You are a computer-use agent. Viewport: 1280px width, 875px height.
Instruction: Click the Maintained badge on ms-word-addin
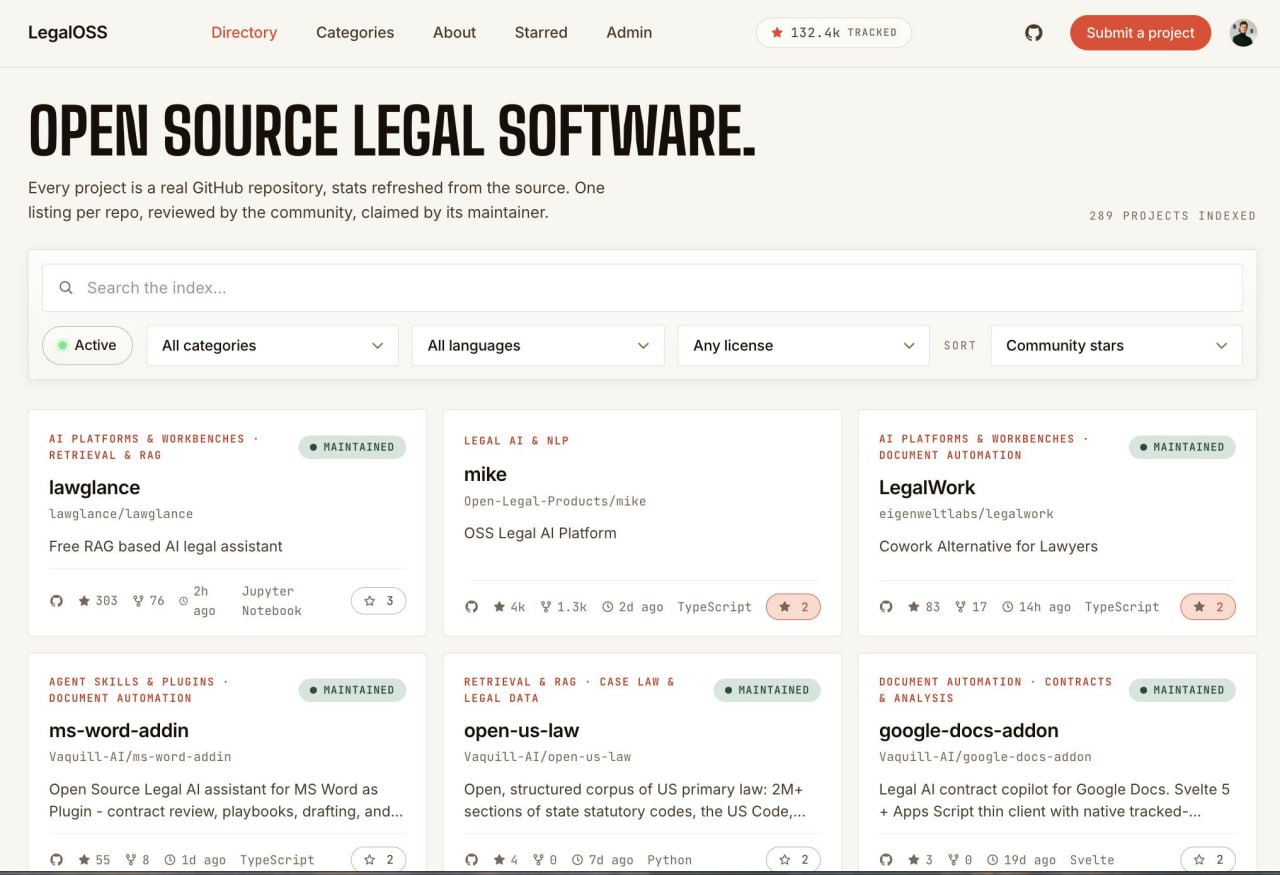[x=352, y=690]
